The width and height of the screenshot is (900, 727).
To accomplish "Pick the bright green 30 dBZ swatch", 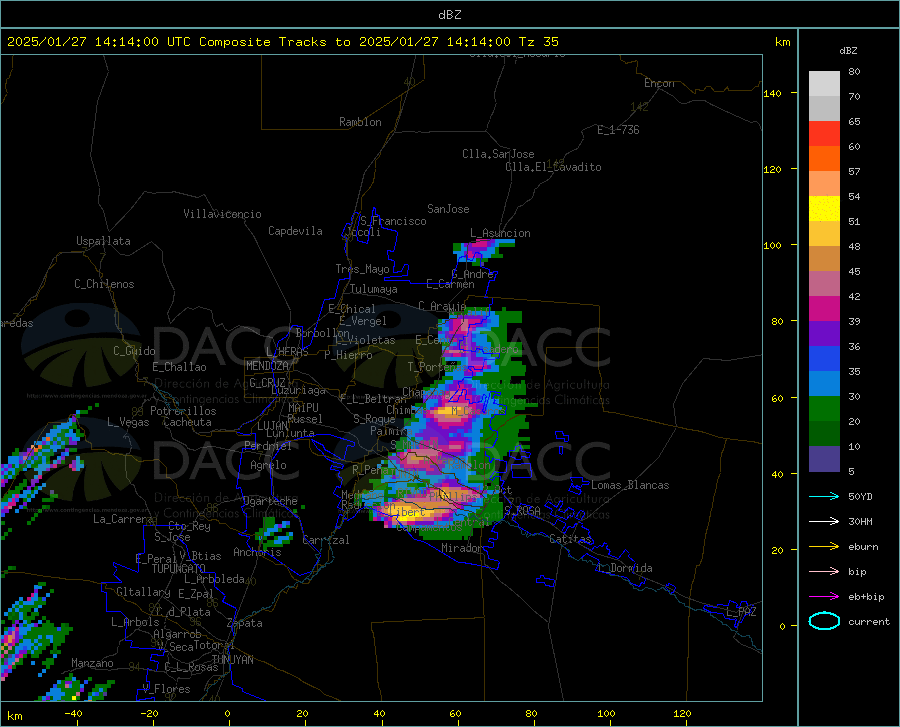I will [x=824, y=409].
